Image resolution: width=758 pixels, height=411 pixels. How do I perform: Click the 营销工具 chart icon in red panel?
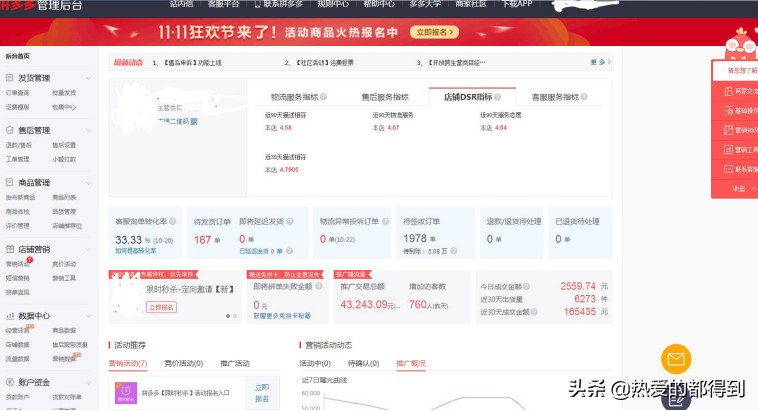729,150
